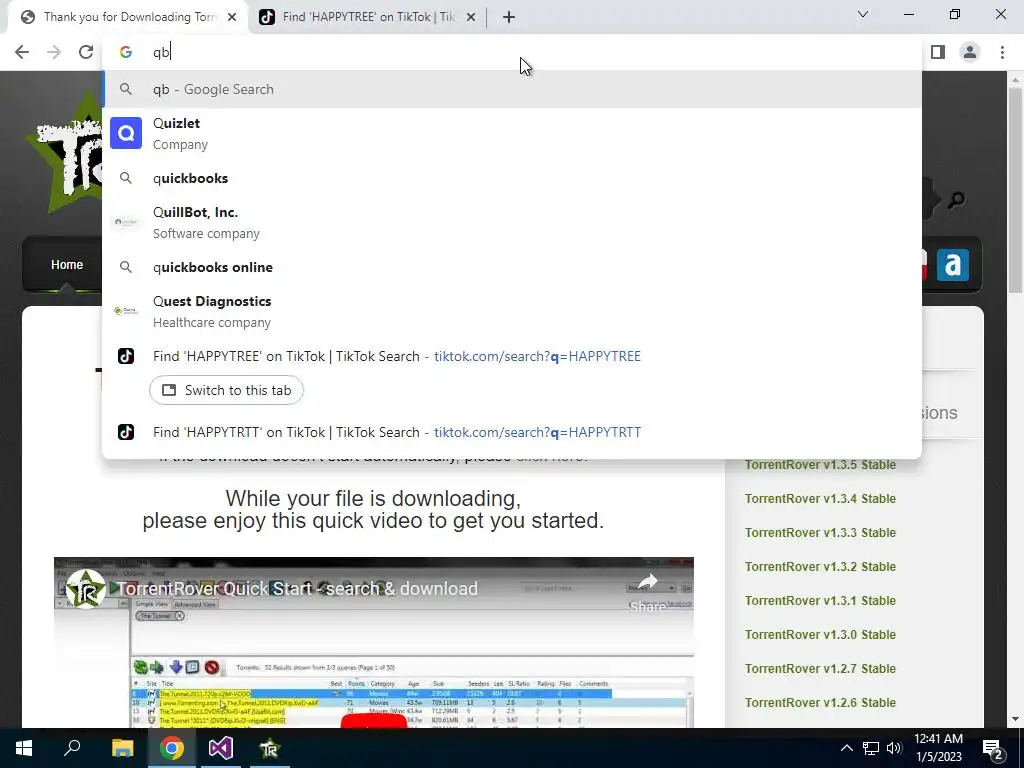Open tiktok.com/search?q=HAPPYTREE suggestion
The width and height of the screenshot is (1024, 768).
coord(512,356)
